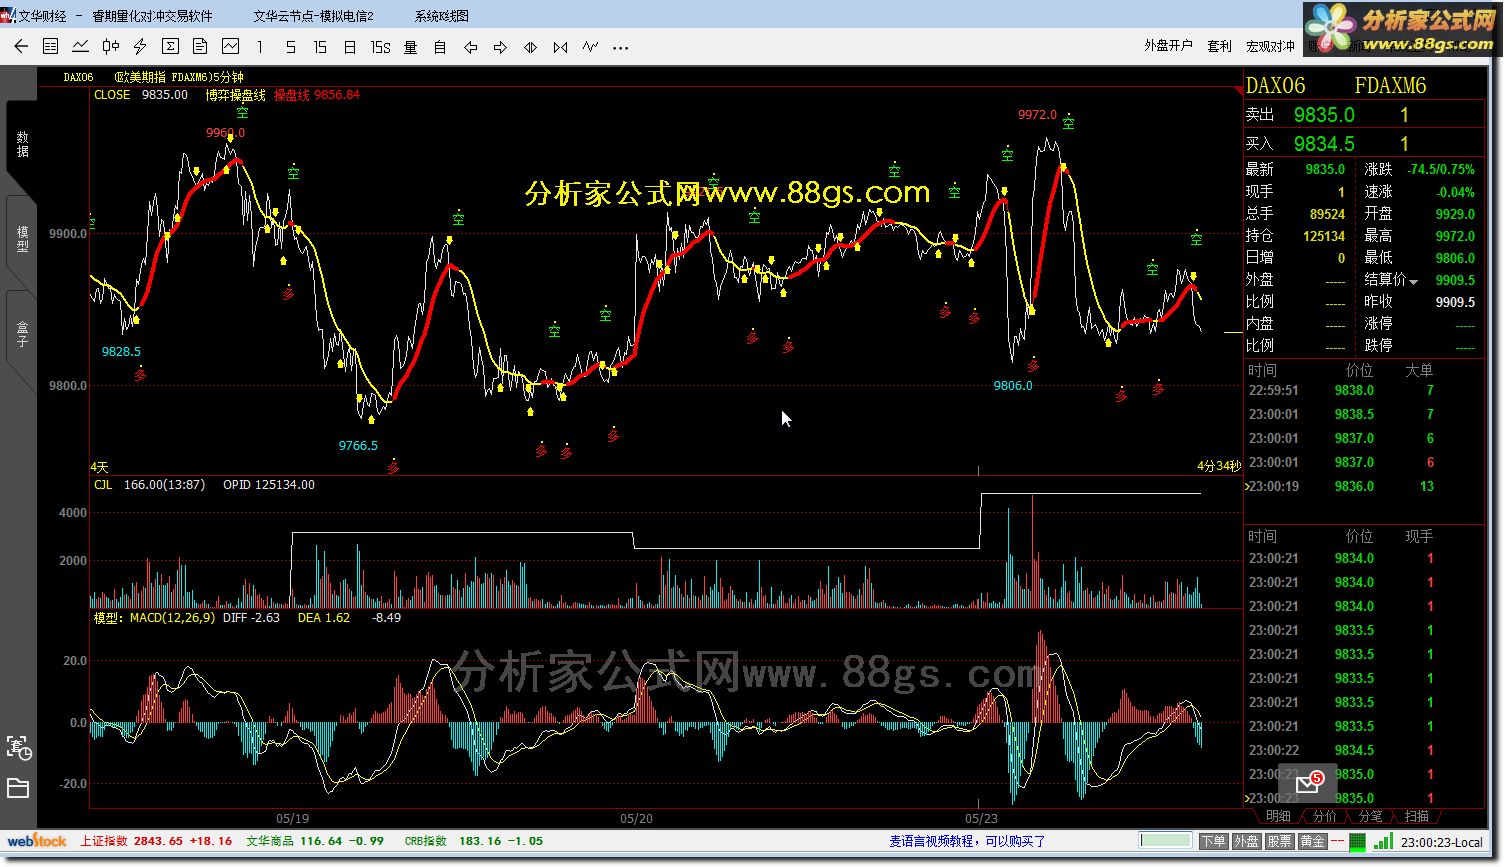Select the 1-minute period
The width and height of the screenshot is (1505, 867).
coord(260,47)
